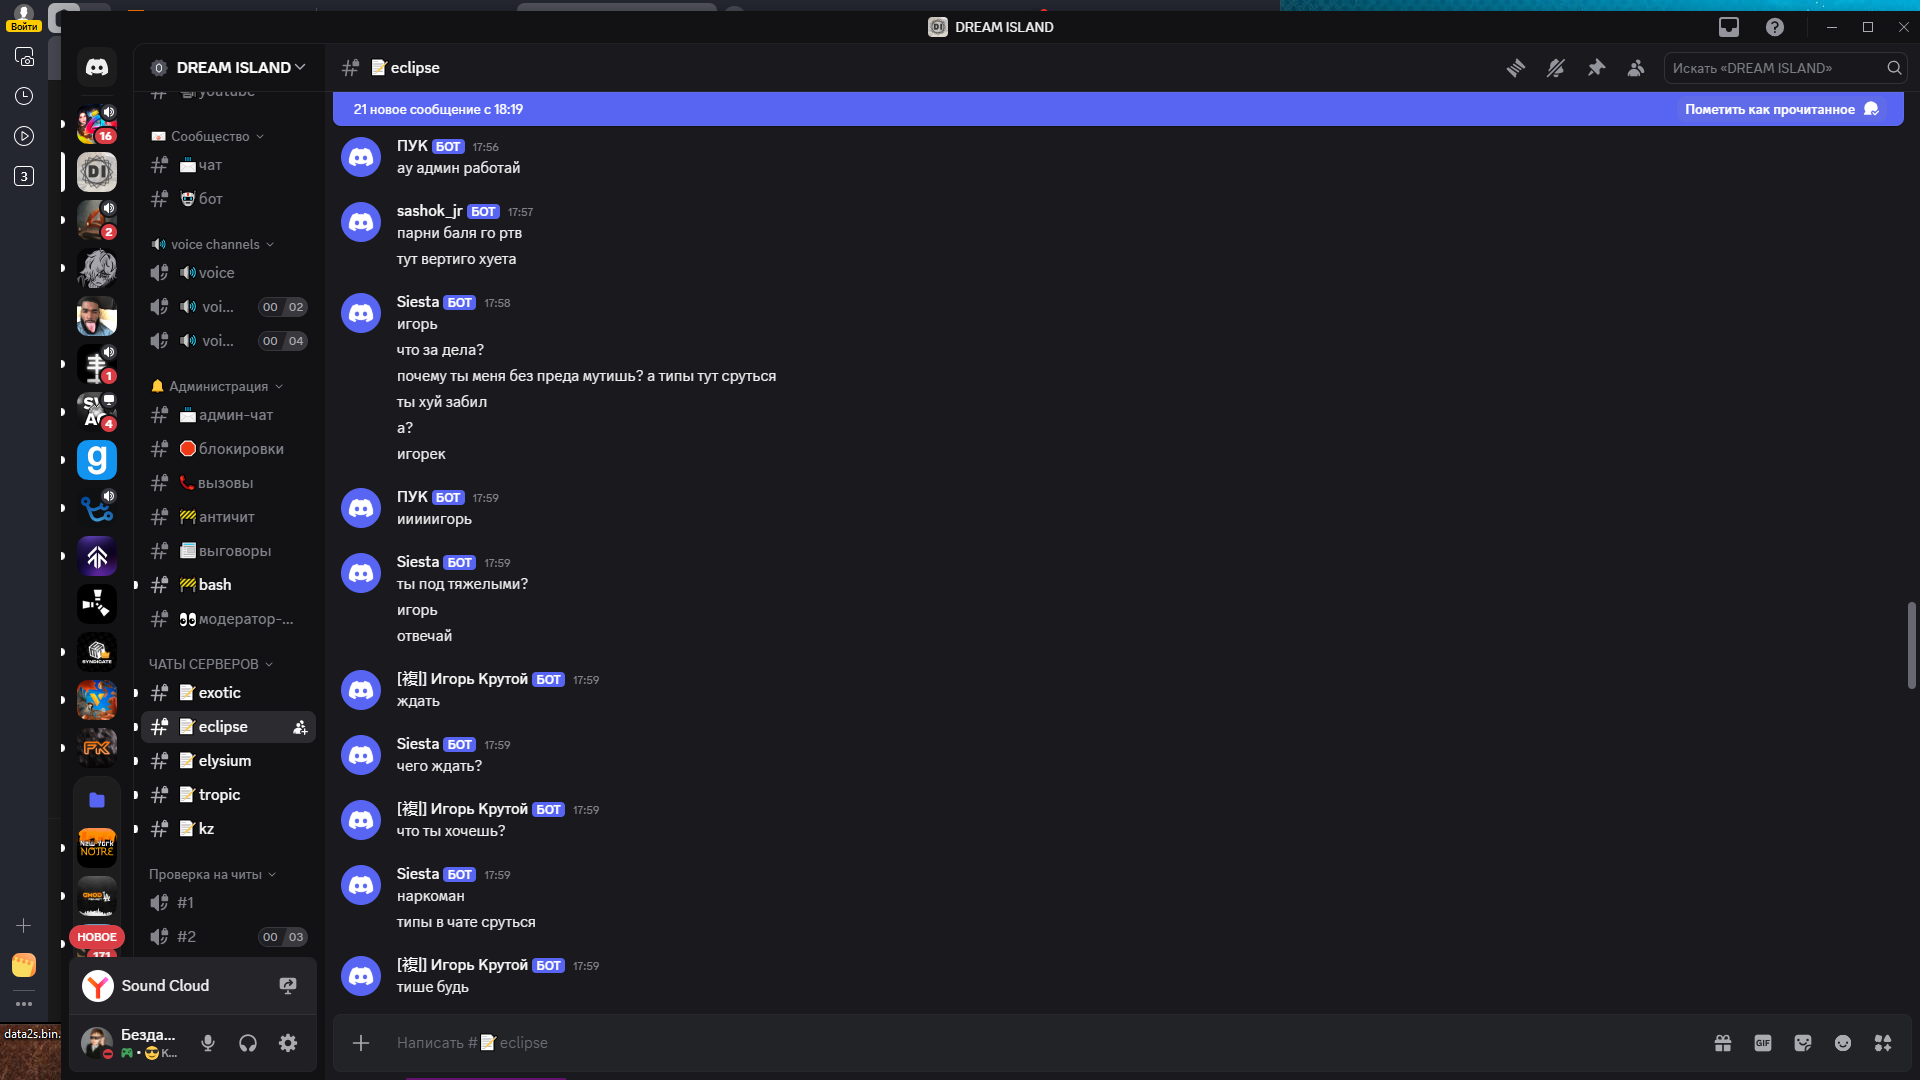Jump to the 21 new messages
Image resolution: width=1920 pixels, height=1080 pixels.
tap(438, 109)
